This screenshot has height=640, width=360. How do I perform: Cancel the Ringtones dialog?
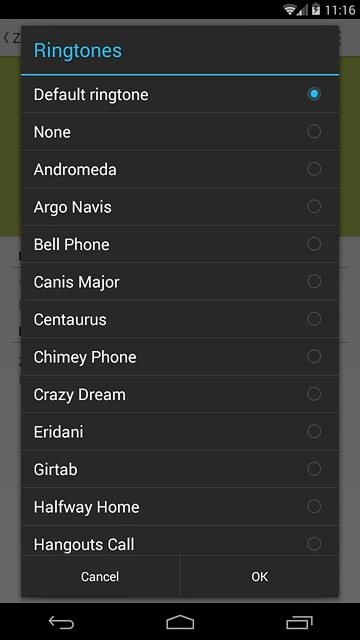pos(100,576)
